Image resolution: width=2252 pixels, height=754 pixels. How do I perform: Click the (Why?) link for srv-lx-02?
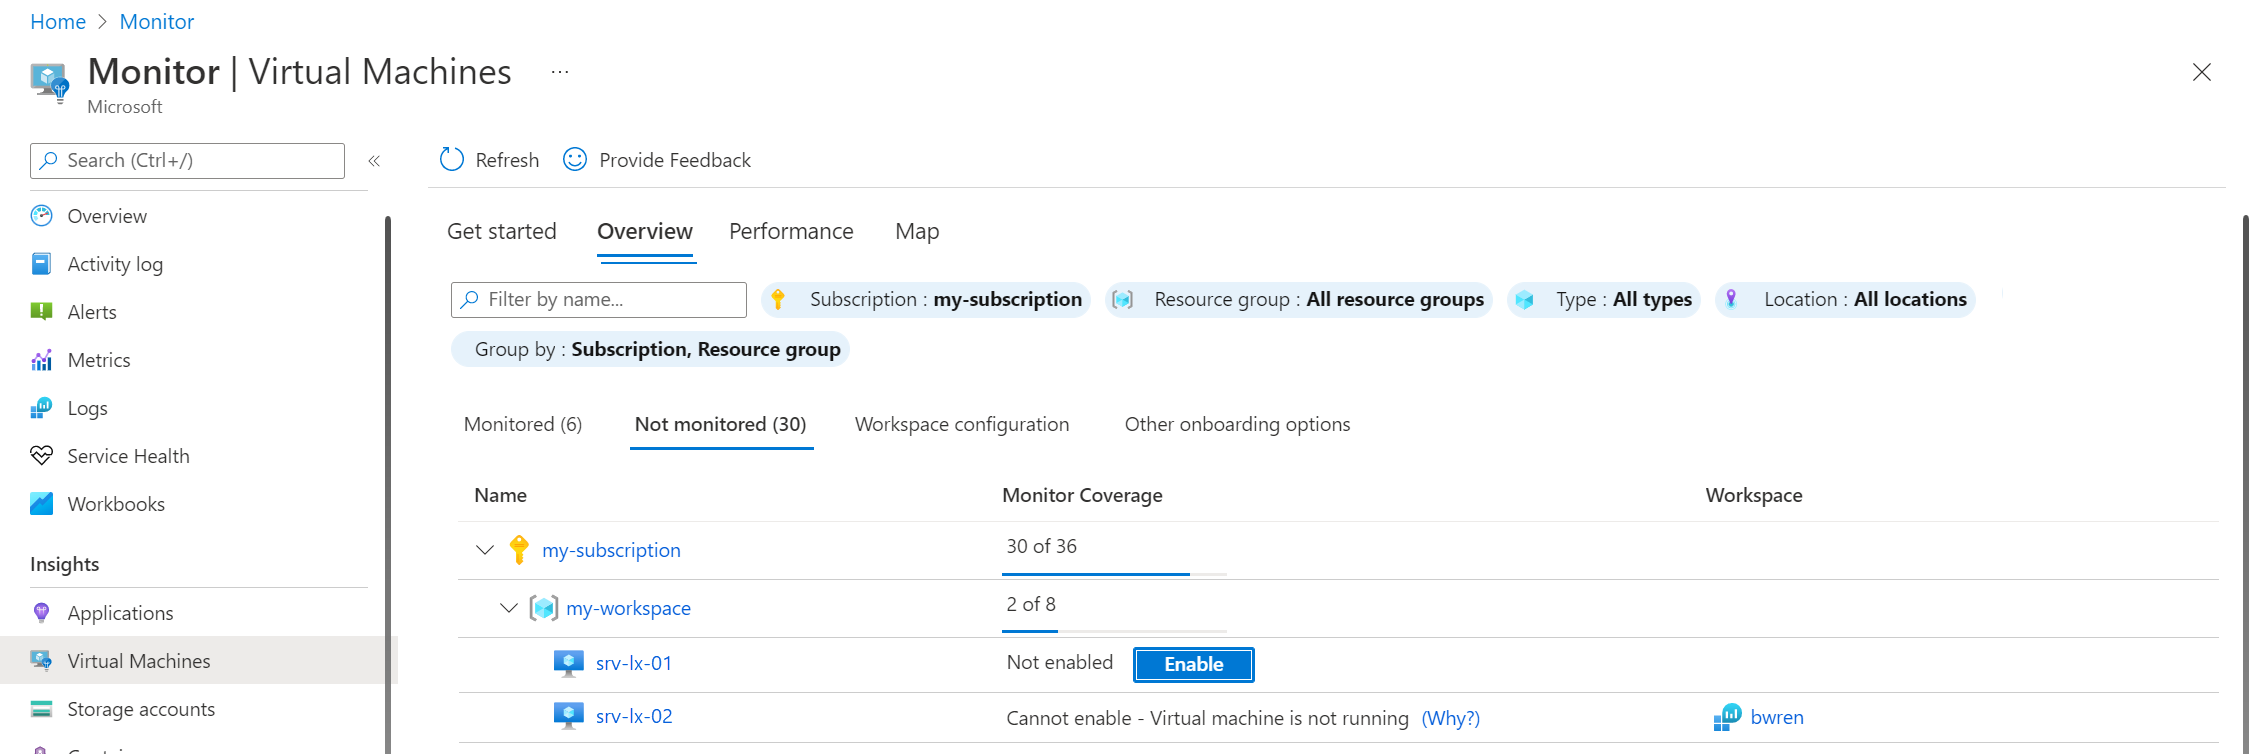(1450, 718)
